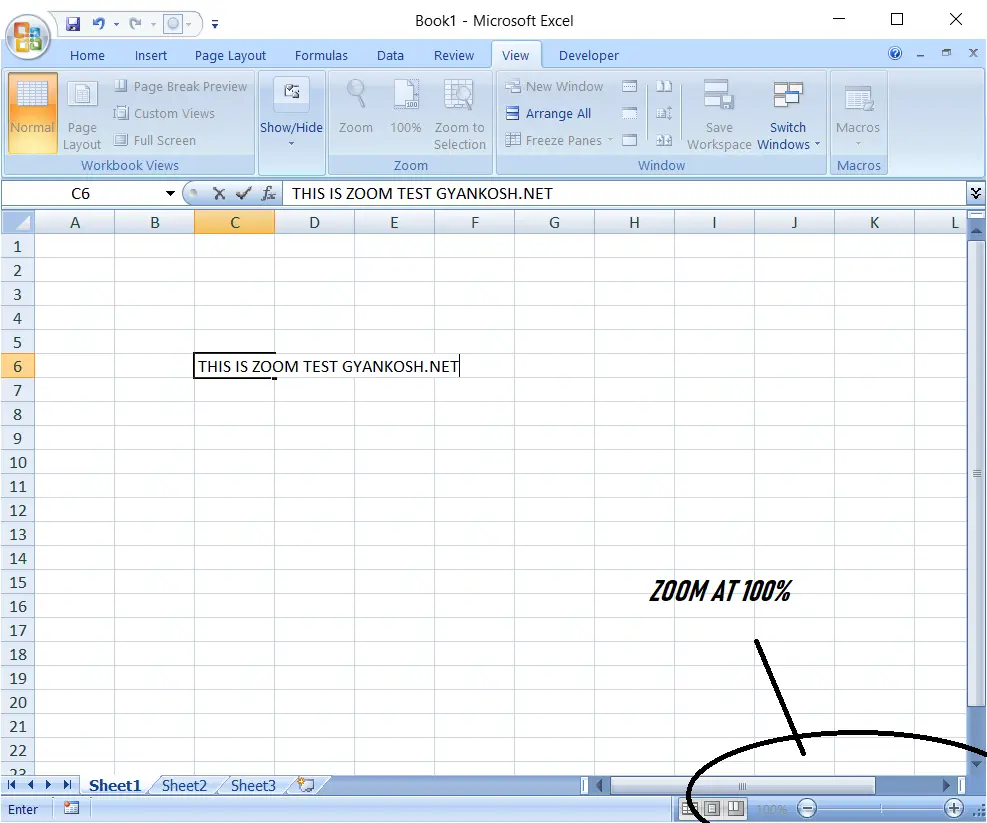987x823 pixels.
Task: Click the Unhide window icon
Action: coord(629,140)
